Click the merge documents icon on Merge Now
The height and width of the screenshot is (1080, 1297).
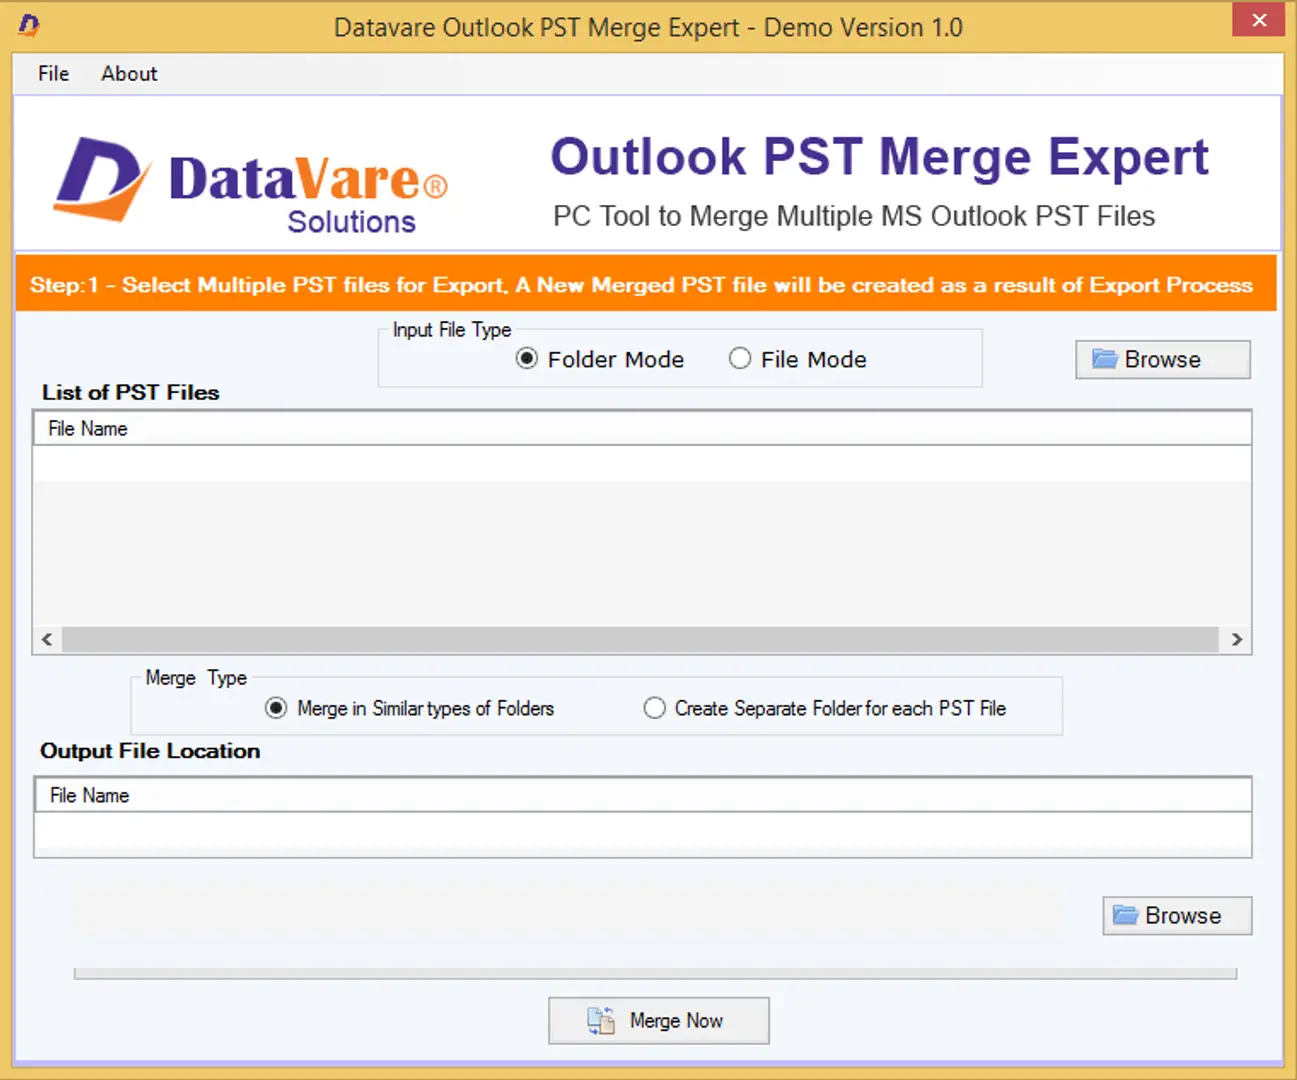click(601, 1020)
